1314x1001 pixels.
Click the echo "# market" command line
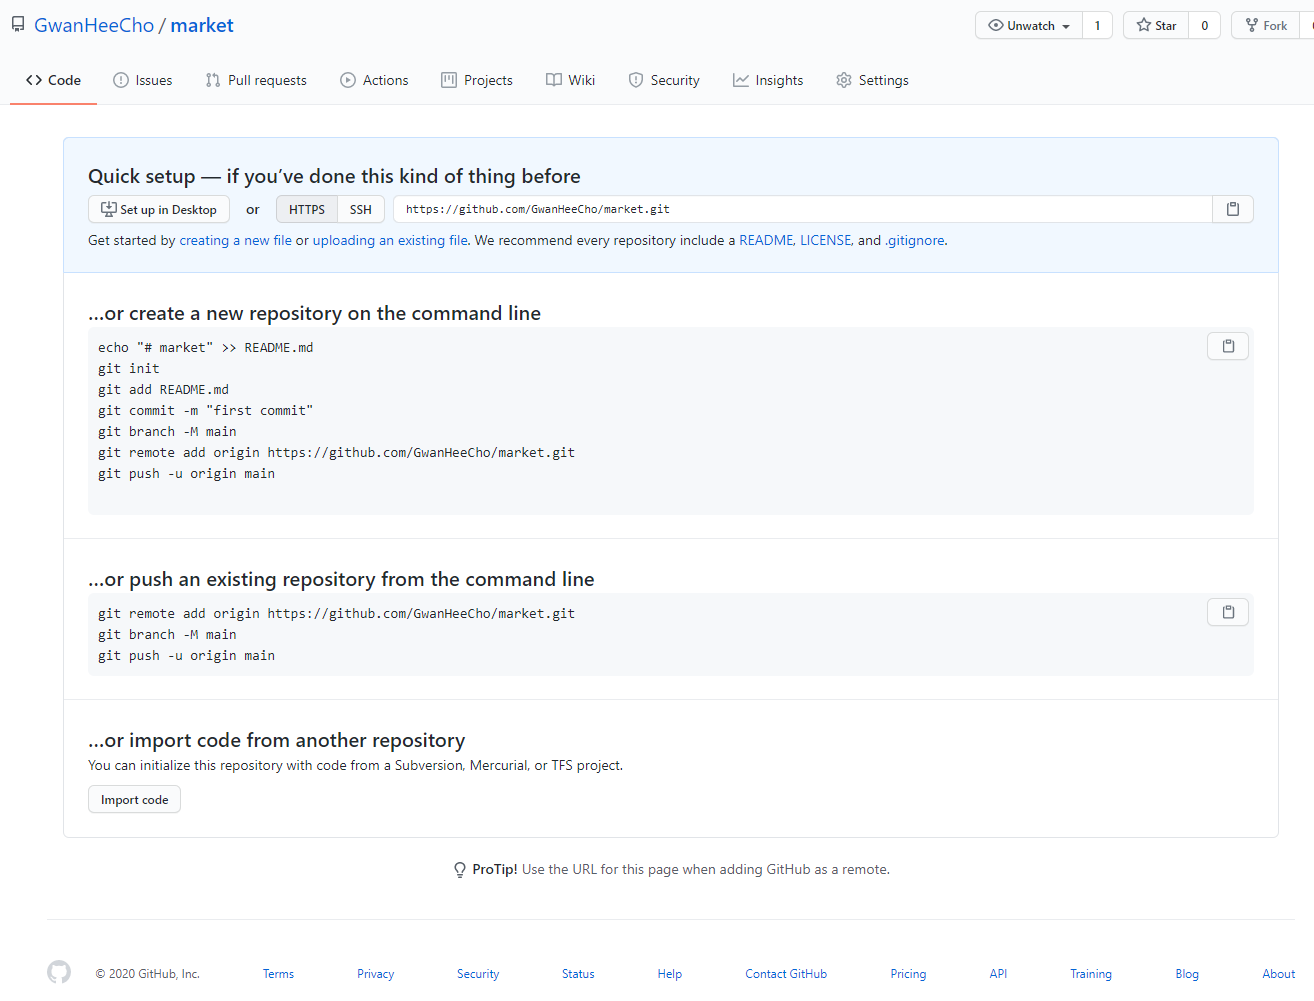pyautogui.click(x=205, y=347)
